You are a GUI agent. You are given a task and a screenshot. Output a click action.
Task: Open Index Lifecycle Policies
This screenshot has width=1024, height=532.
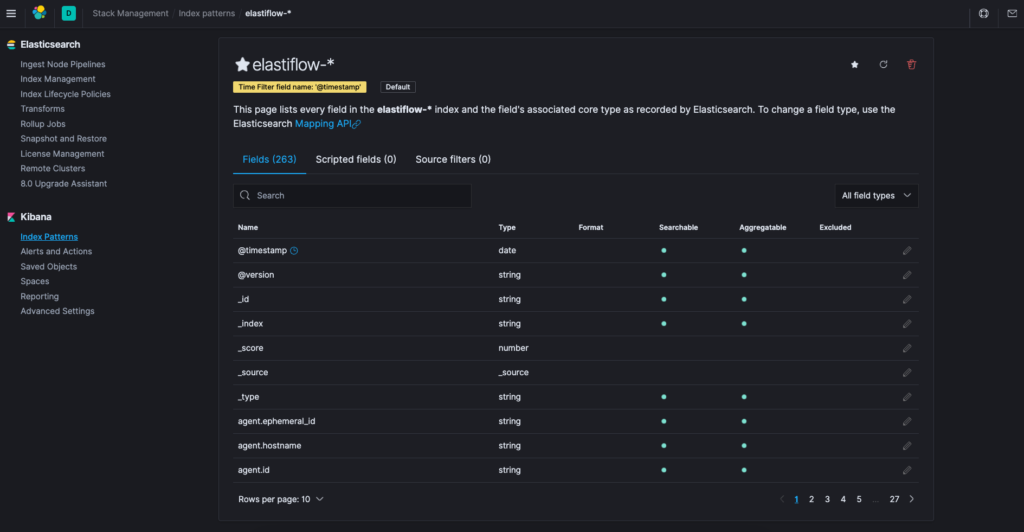(x=65, y=94)
